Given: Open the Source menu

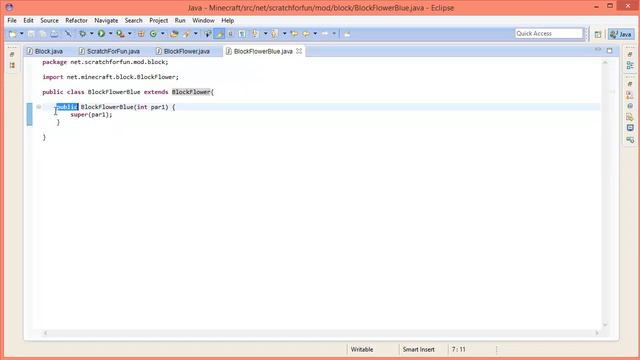Looking at the screenshot, I should click(x=49, y=20).
